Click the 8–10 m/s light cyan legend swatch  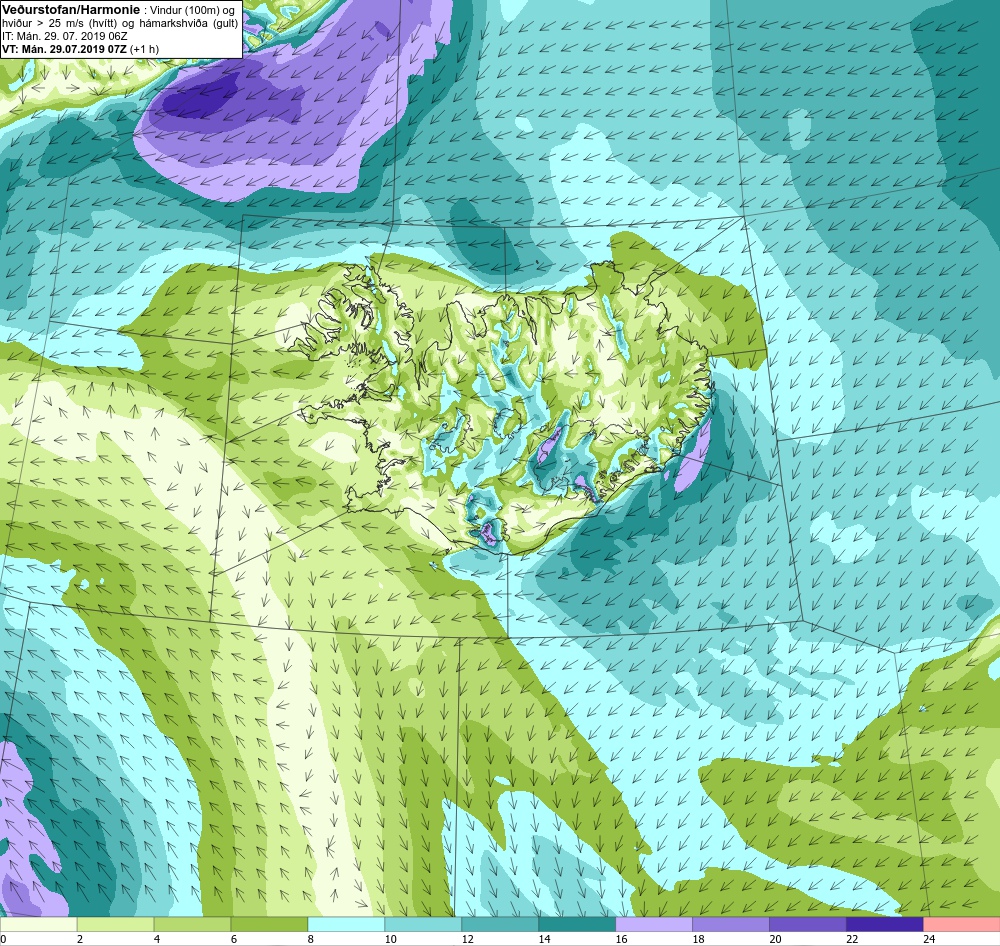(x=346, y=924)
